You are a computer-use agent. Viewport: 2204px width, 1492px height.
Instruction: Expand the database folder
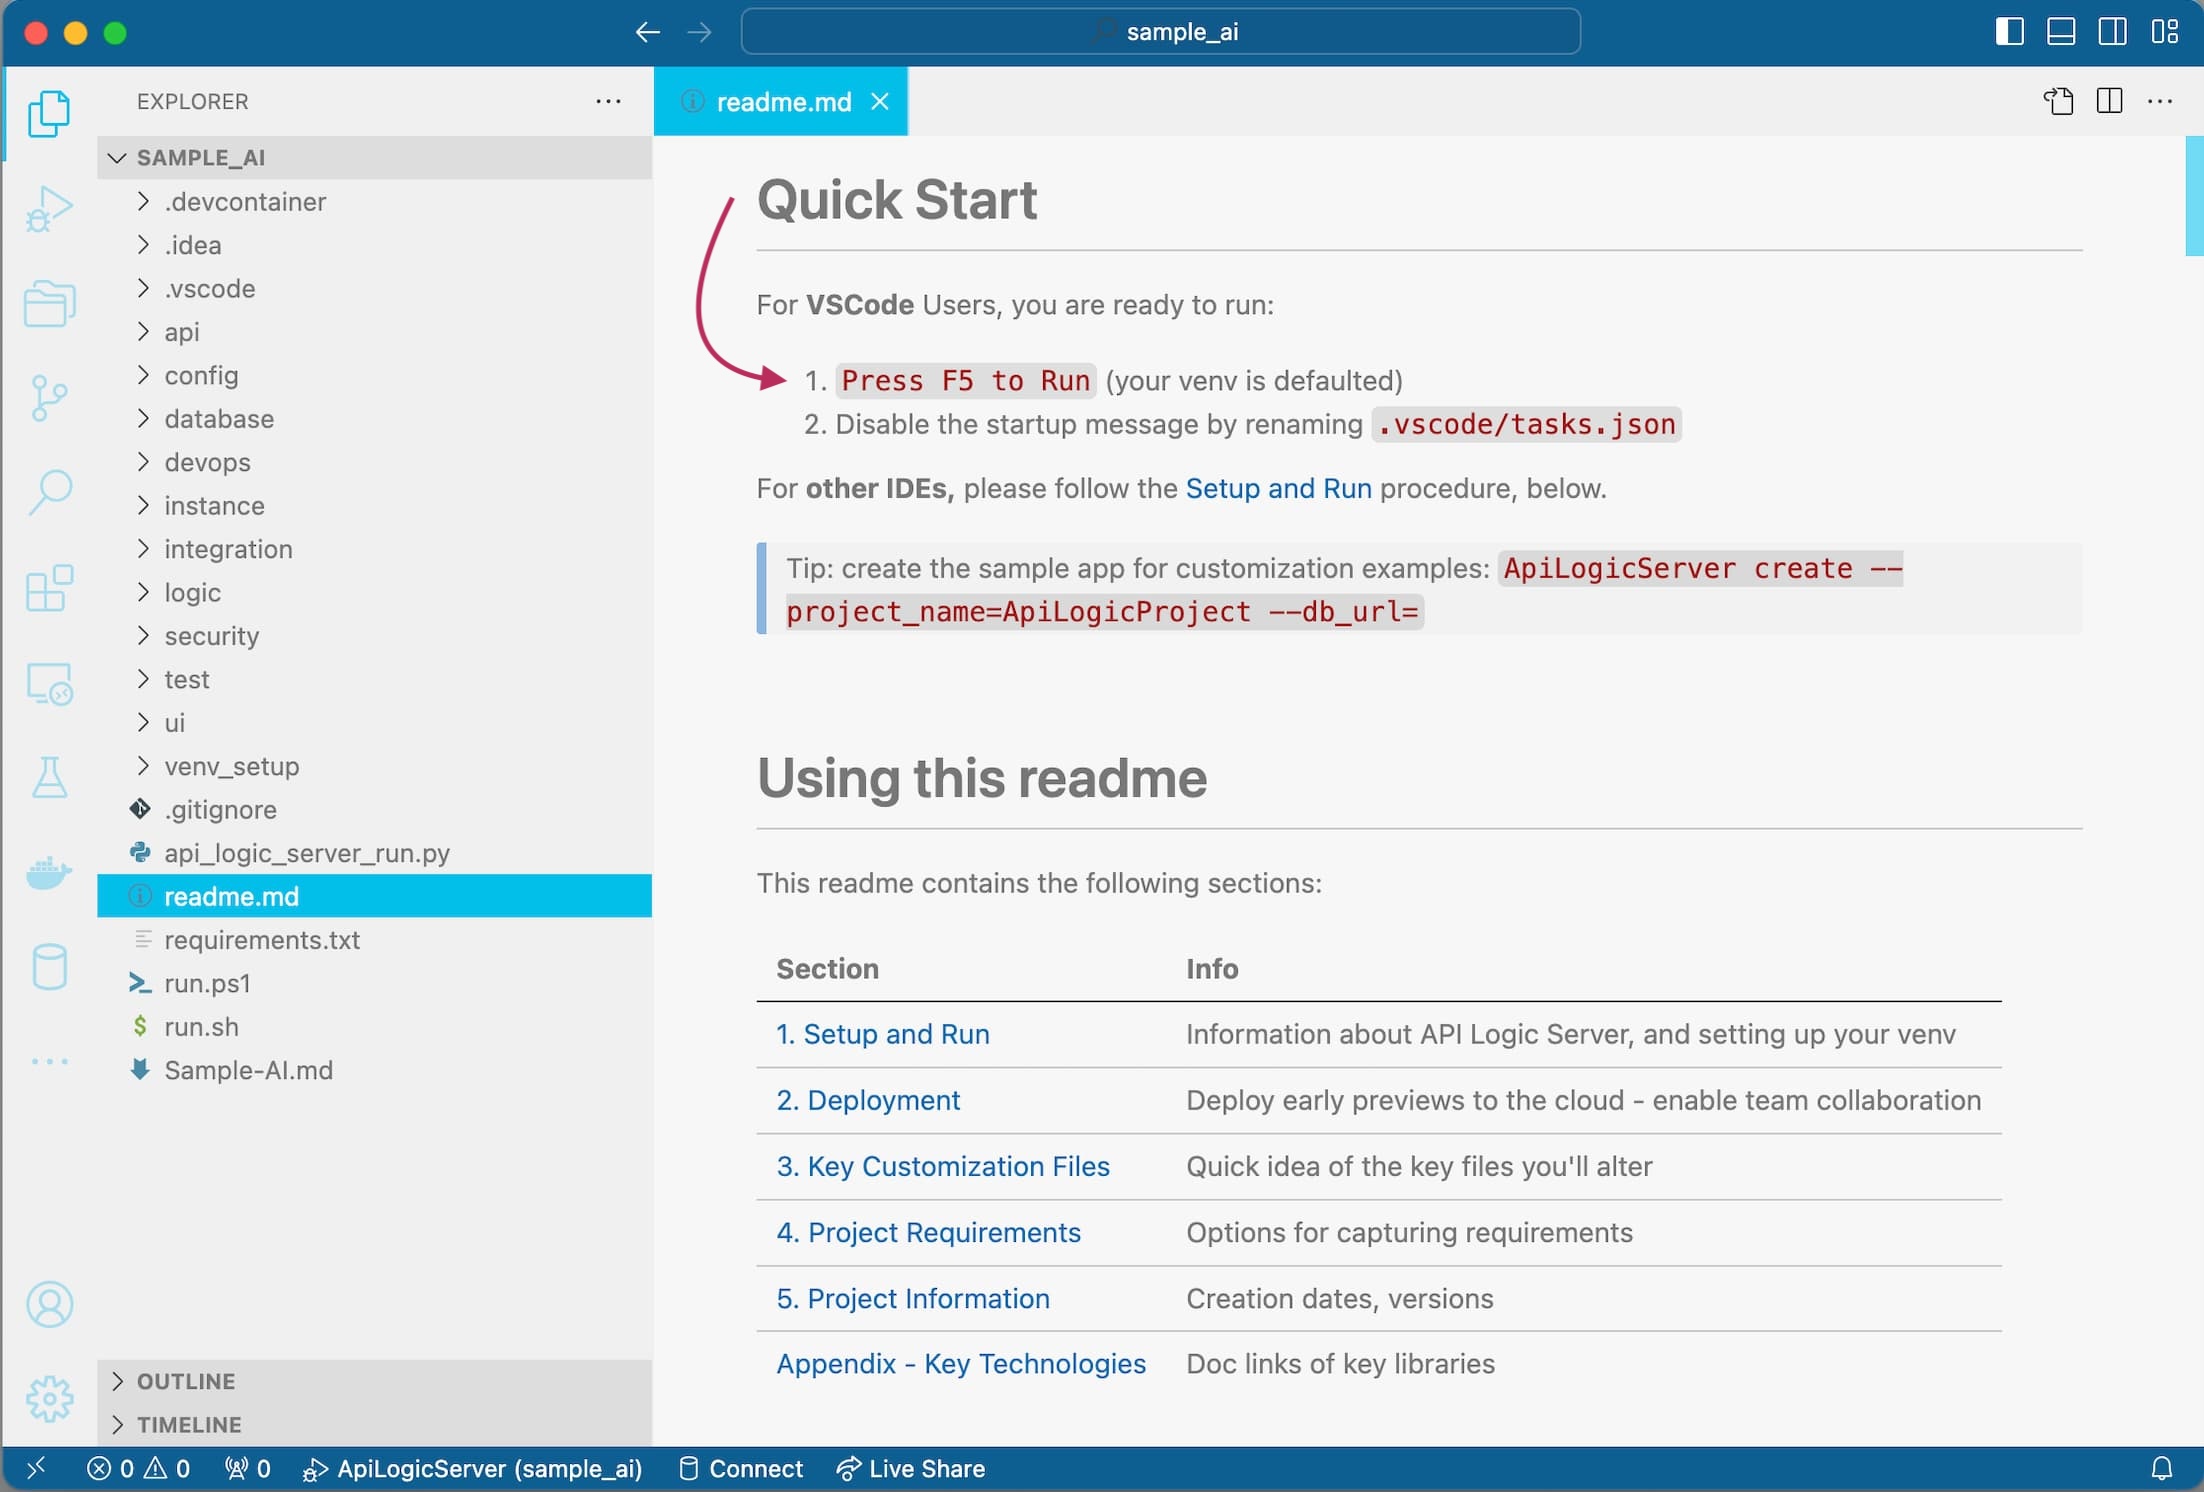(x=219, y=419)
